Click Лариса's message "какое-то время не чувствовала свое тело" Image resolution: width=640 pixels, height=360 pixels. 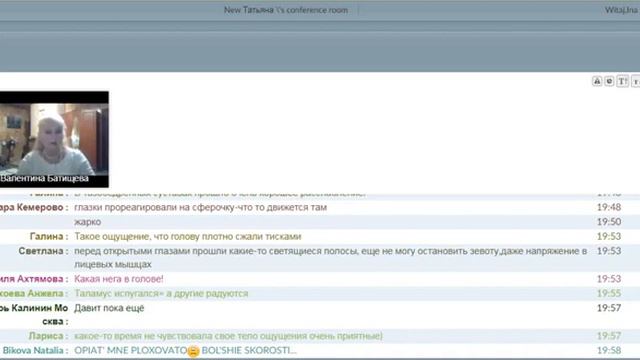pos(229,336)
